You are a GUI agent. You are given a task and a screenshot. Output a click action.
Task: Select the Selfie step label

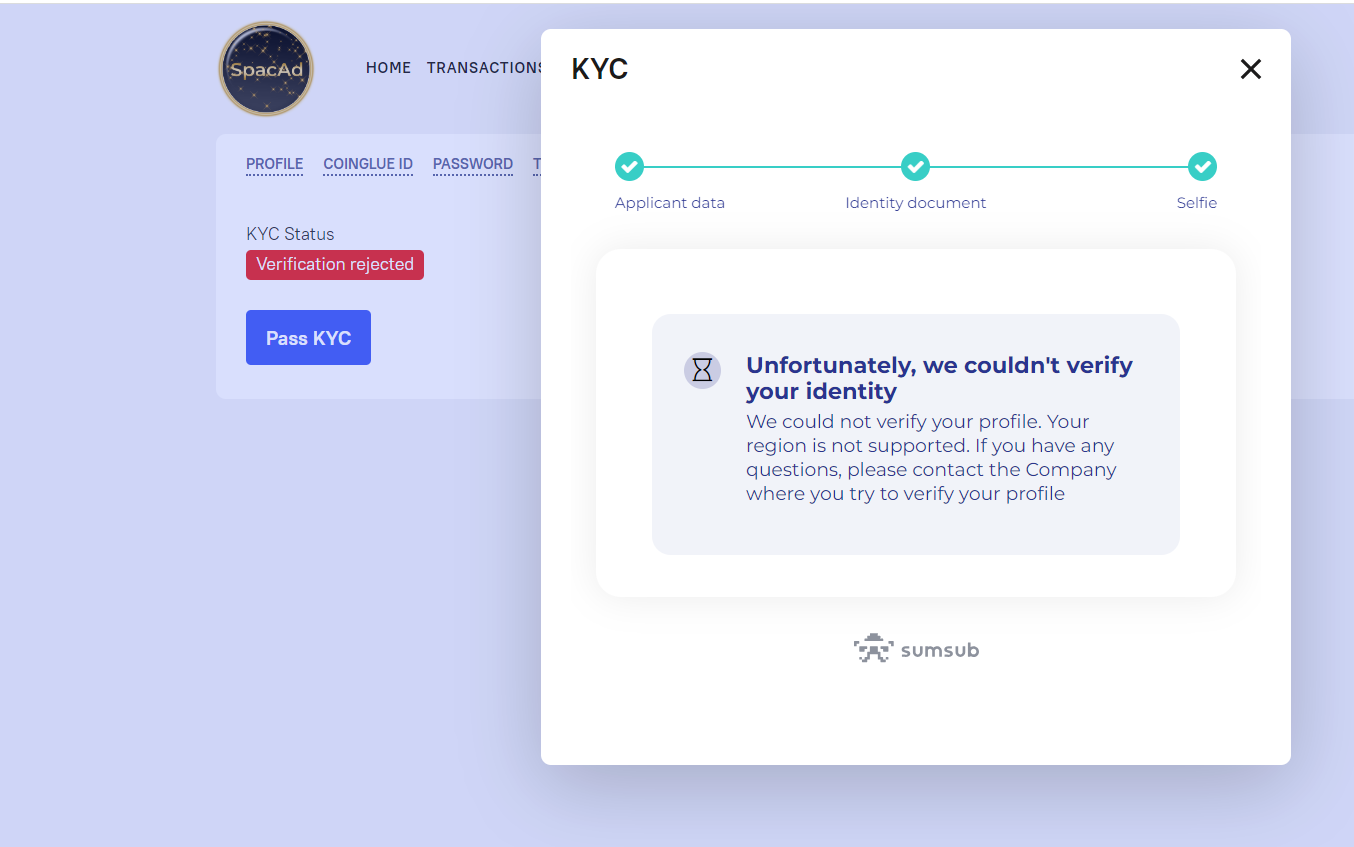[x=1196, y=203]
